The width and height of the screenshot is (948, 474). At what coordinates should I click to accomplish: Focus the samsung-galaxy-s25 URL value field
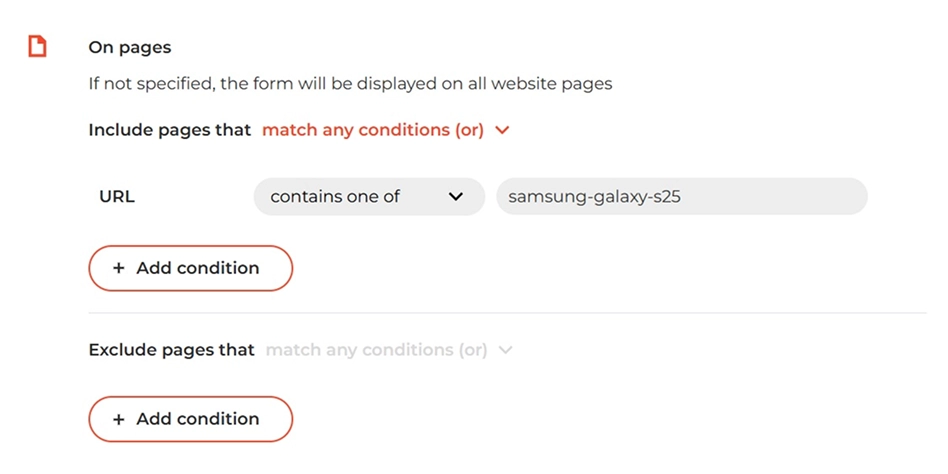point(682,196)
